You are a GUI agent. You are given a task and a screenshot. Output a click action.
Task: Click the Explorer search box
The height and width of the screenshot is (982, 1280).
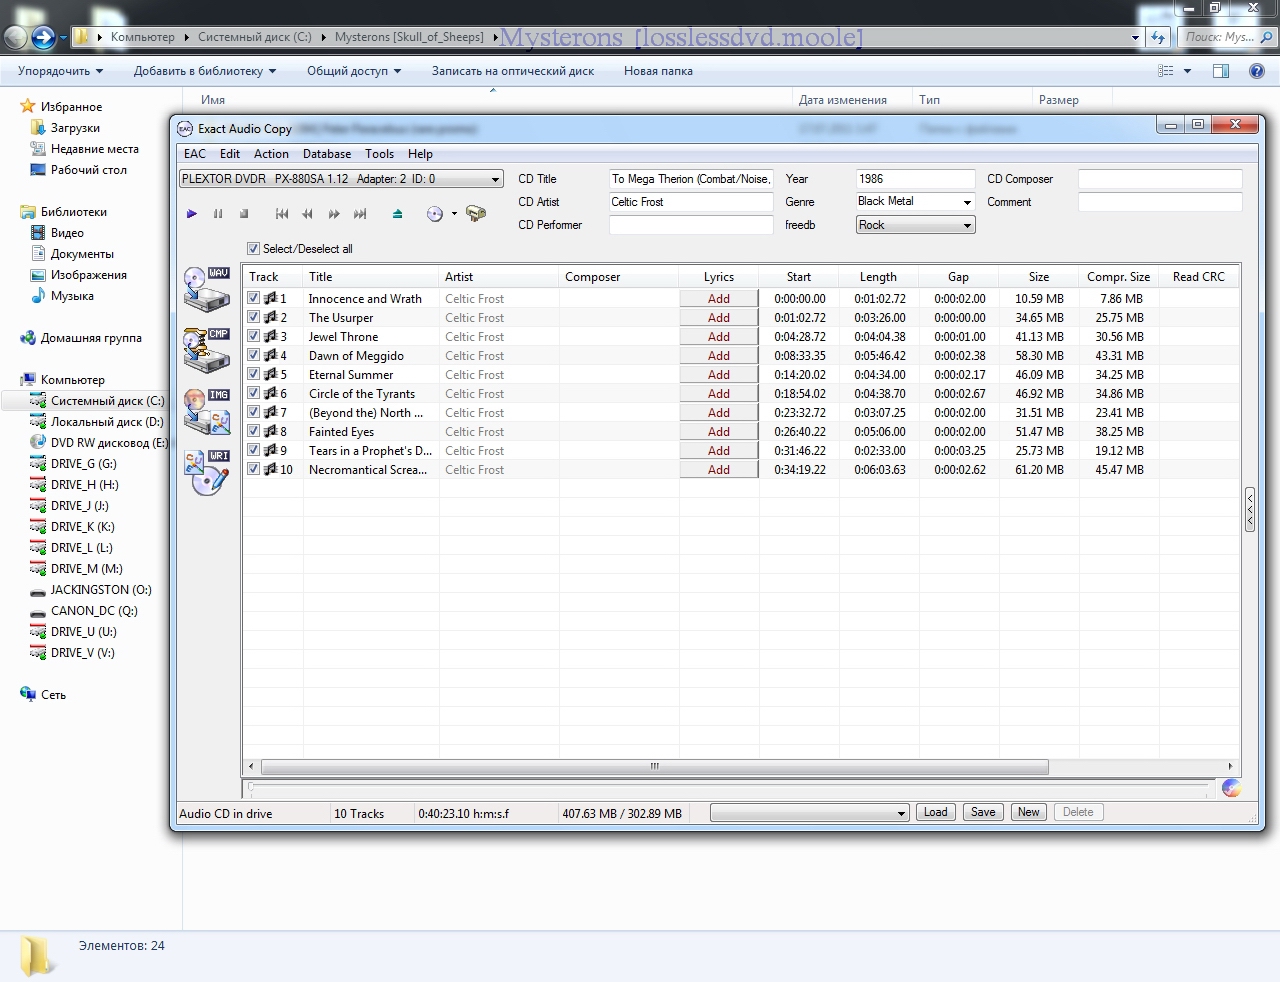(1226, 37)
